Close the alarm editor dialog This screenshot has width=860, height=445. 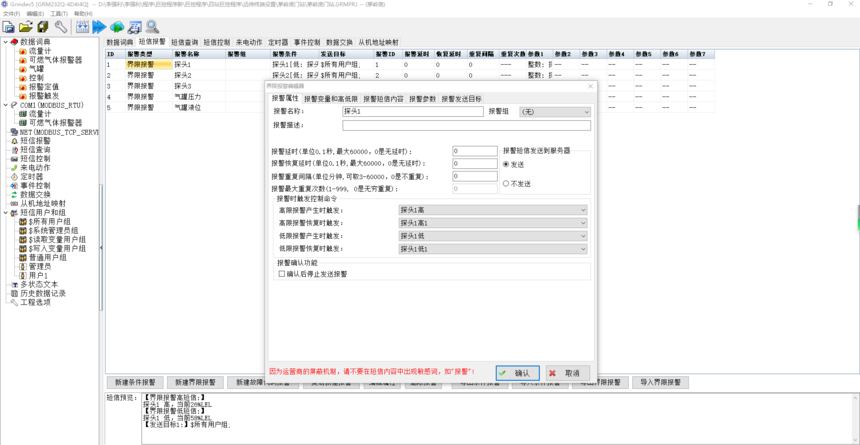click(x=590, y=86)
